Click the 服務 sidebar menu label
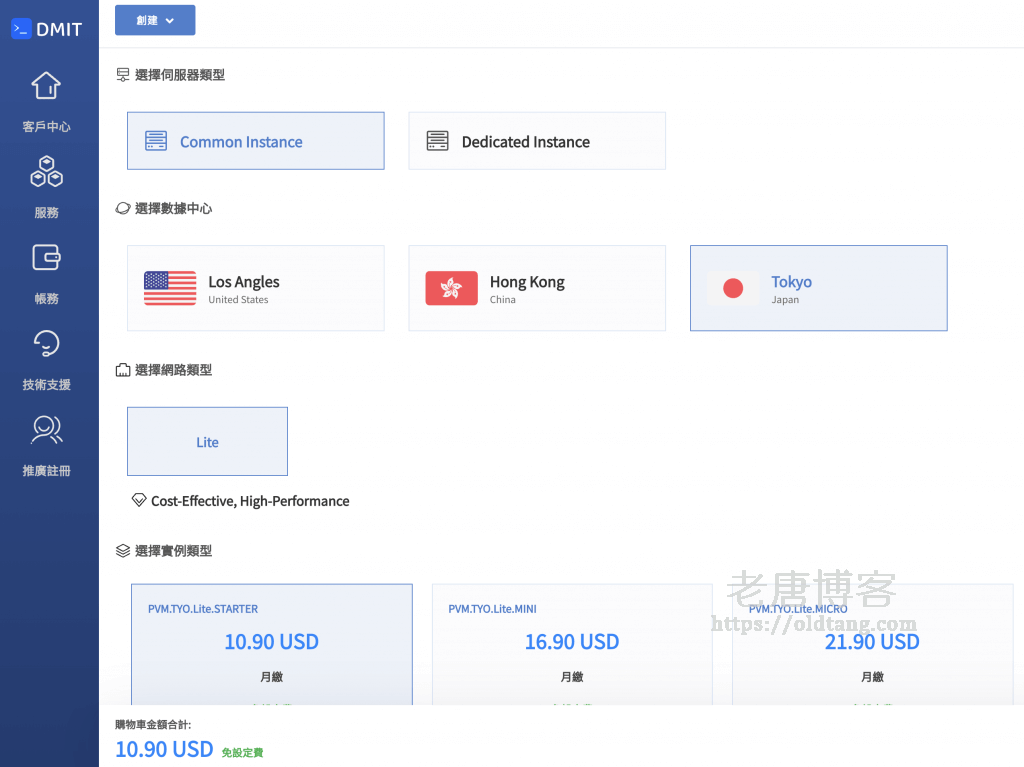 point(46,213)
